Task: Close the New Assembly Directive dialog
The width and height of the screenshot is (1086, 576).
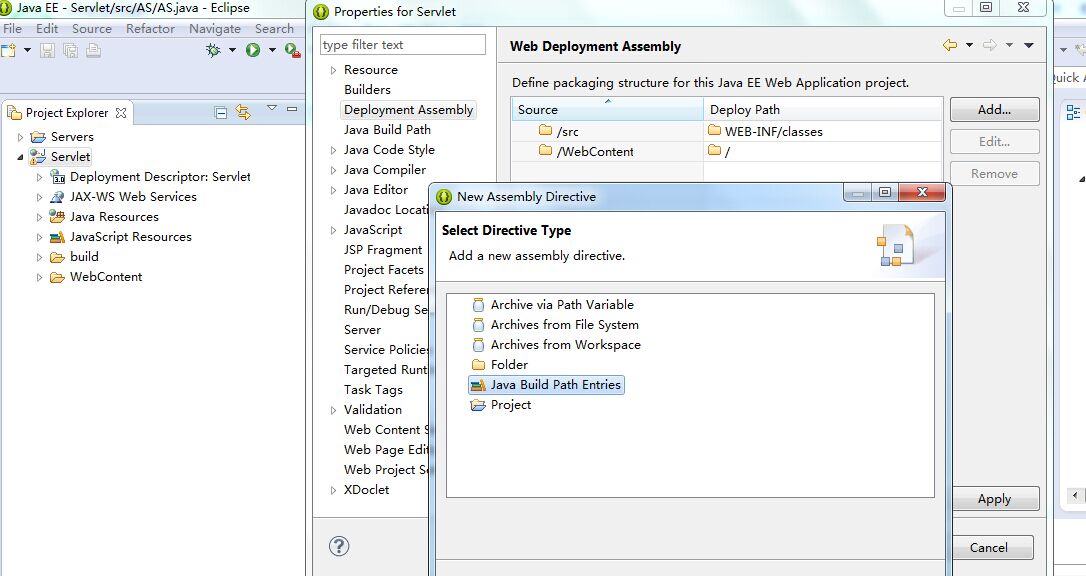Action: pyautogui.click(x=922, y=192)
